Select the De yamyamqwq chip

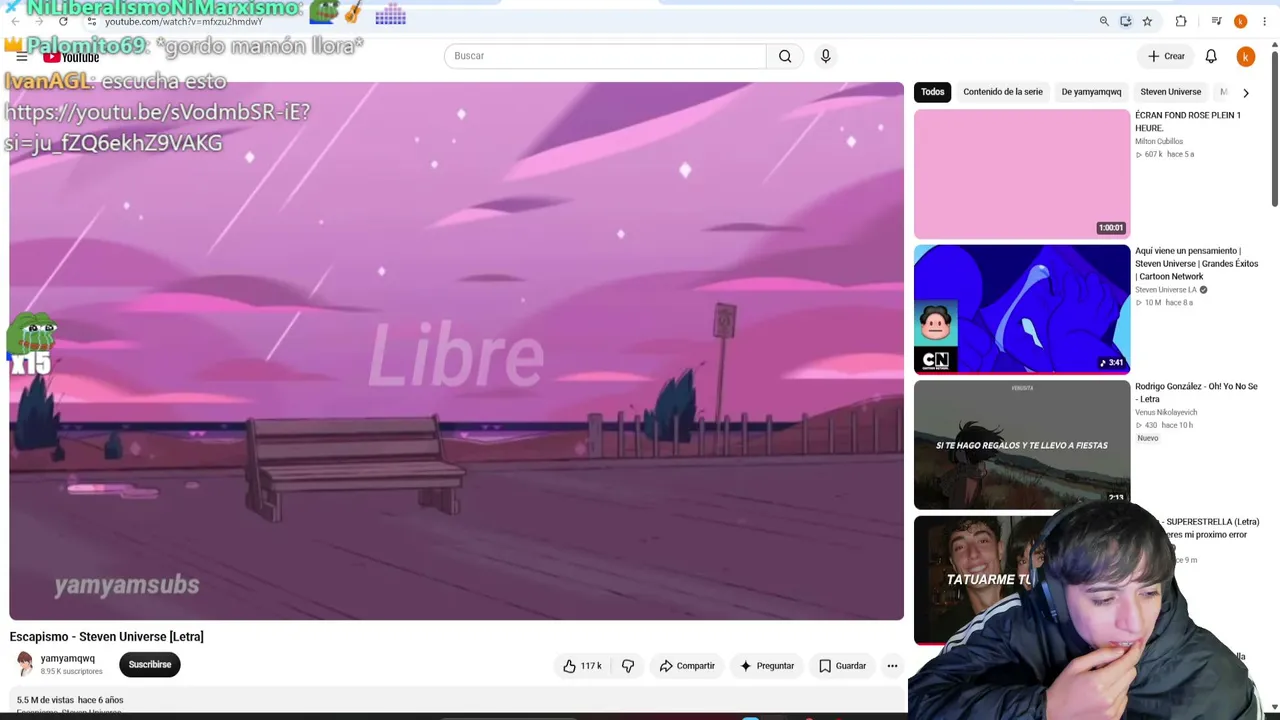(1091, 92)
